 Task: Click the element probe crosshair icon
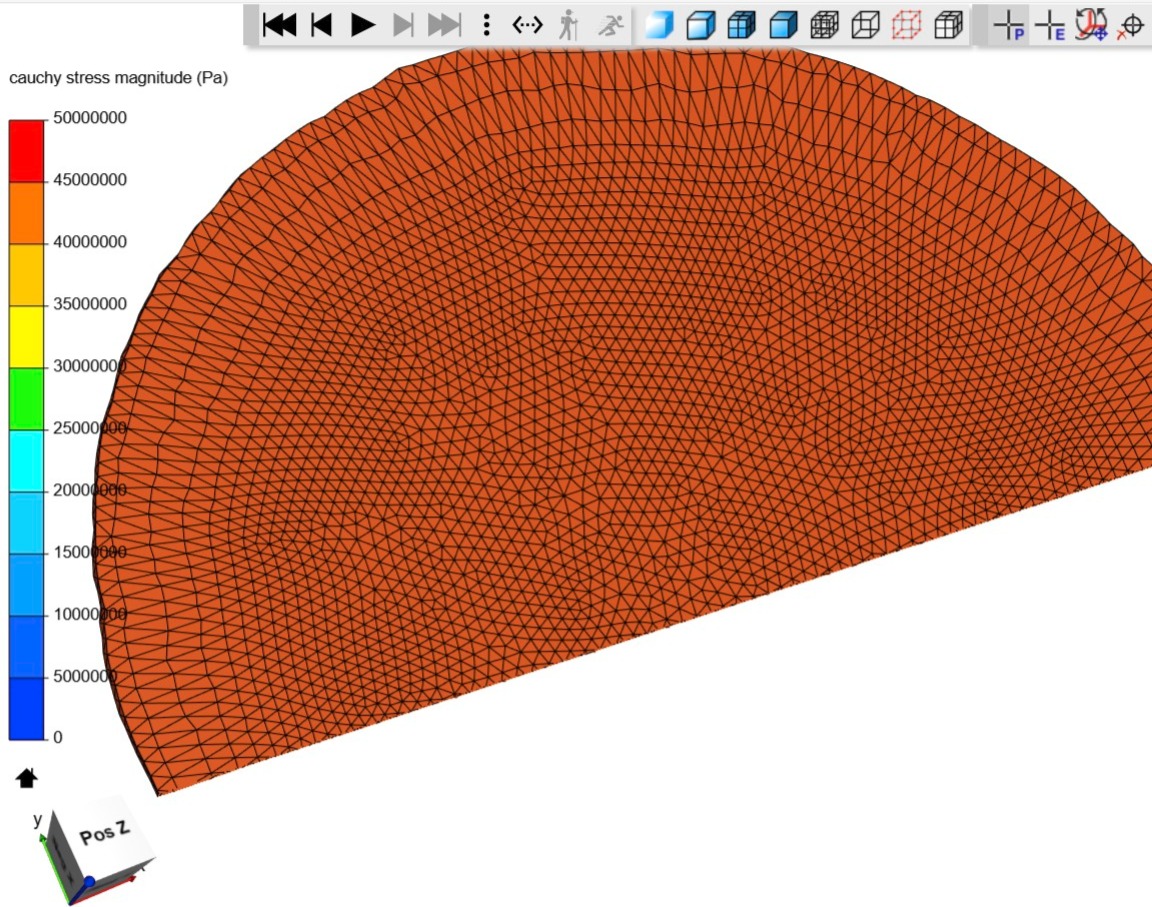coord(1050,25)
